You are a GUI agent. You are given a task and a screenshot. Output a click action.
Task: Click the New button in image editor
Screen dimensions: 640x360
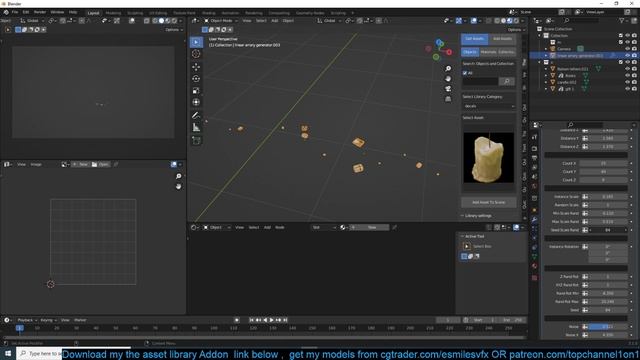point(81,164)
